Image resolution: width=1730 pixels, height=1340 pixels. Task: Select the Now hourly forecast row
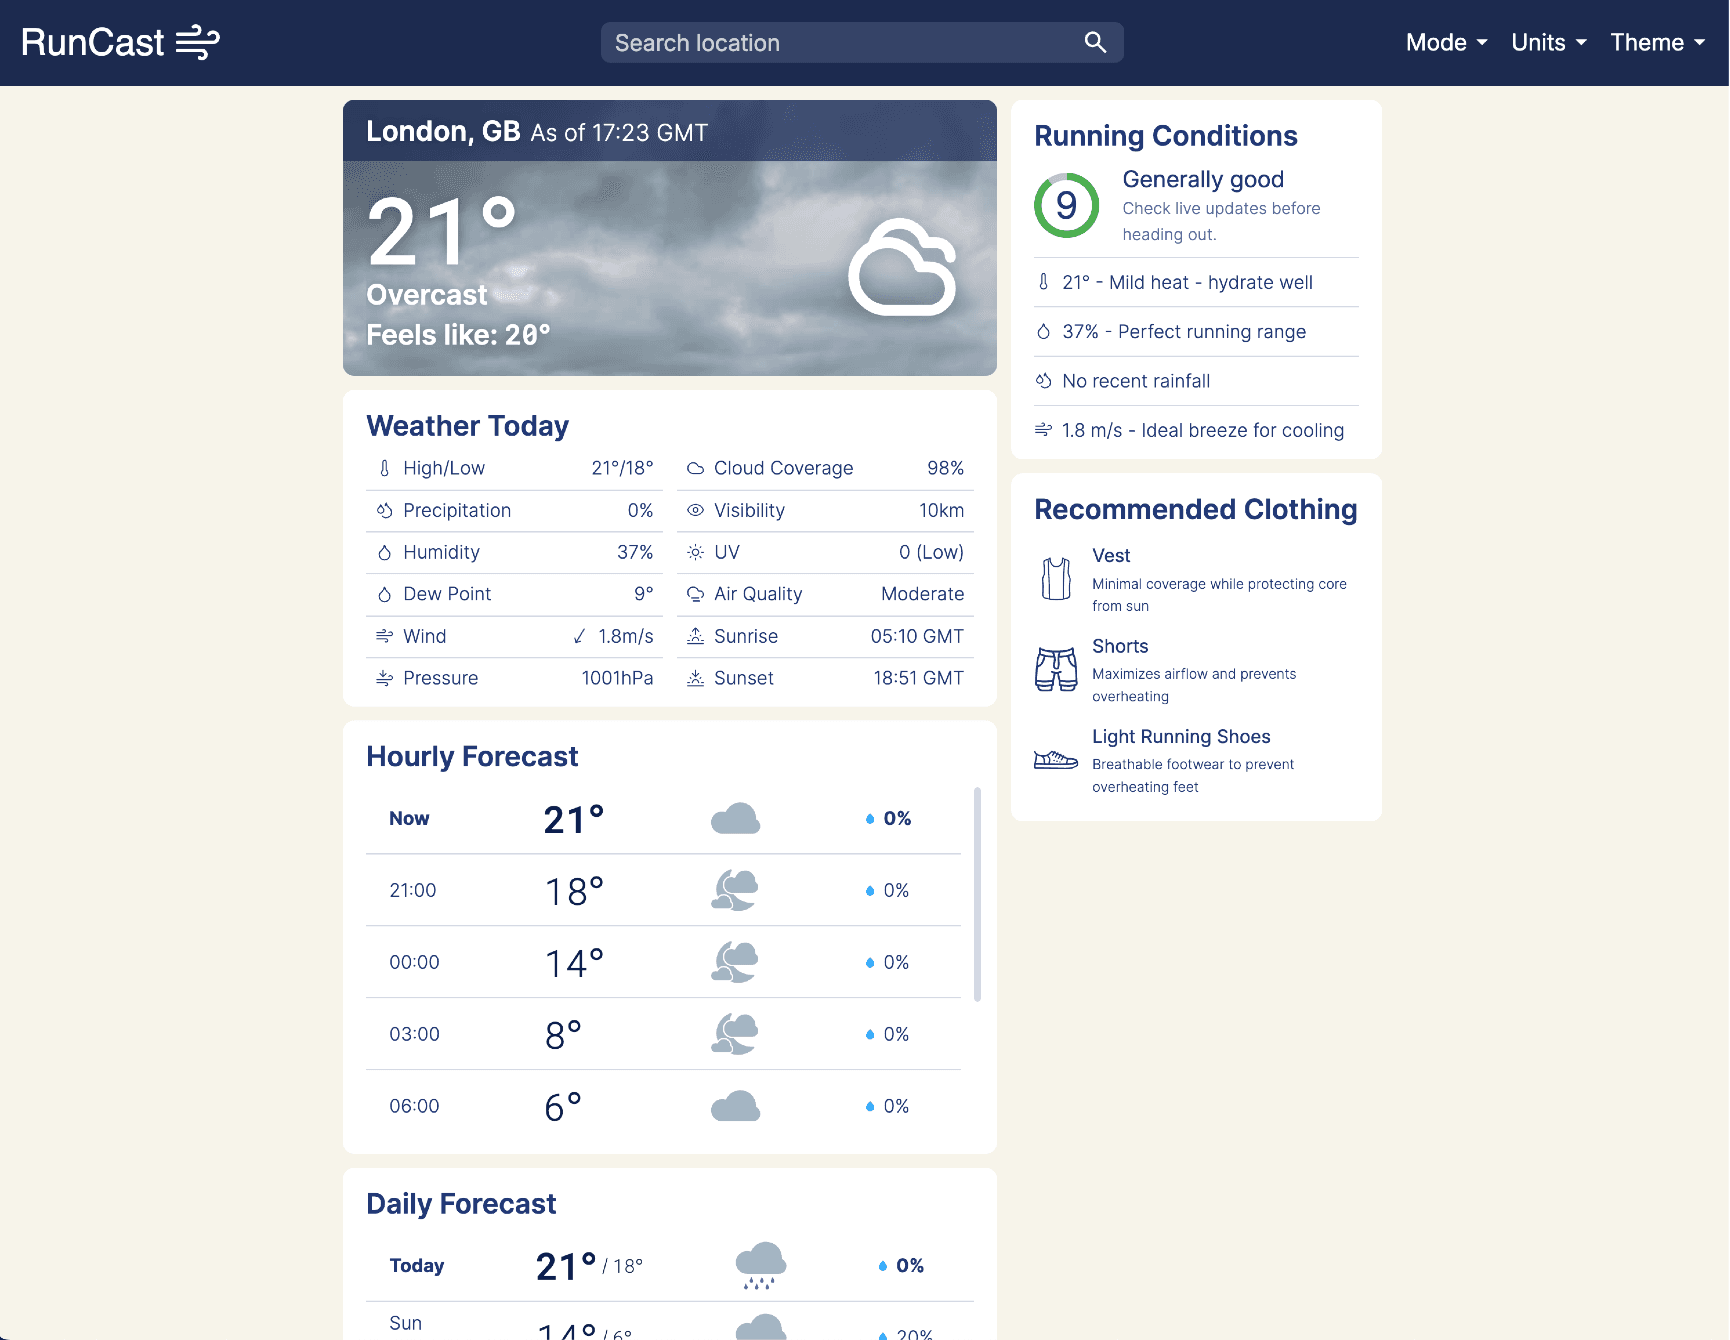click(663, 818)
